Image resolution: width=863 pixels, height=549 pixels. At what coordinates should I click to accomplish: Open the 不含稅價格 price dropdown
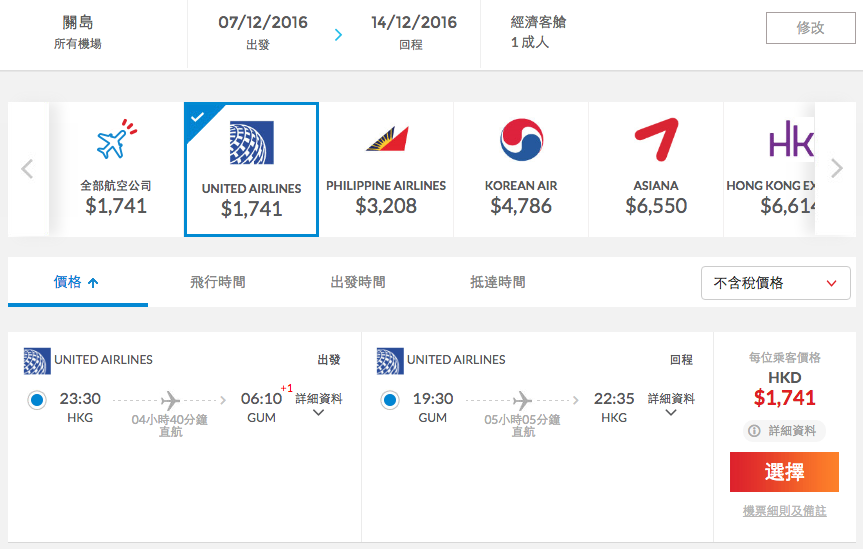(775, 283)
